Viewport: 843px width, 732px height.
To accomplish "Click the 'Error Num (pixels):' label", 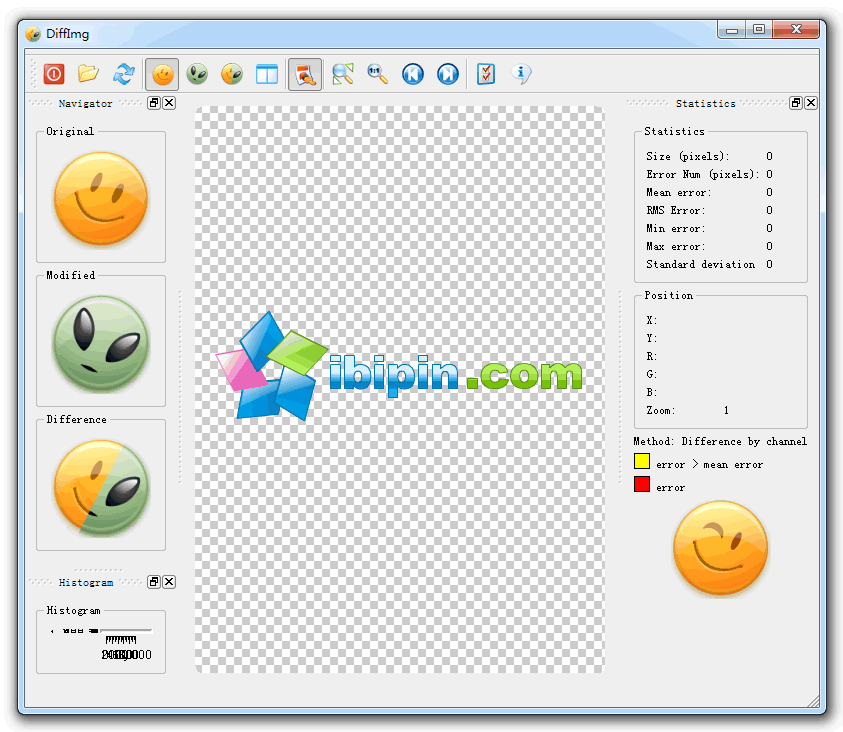I will [703, 174].
